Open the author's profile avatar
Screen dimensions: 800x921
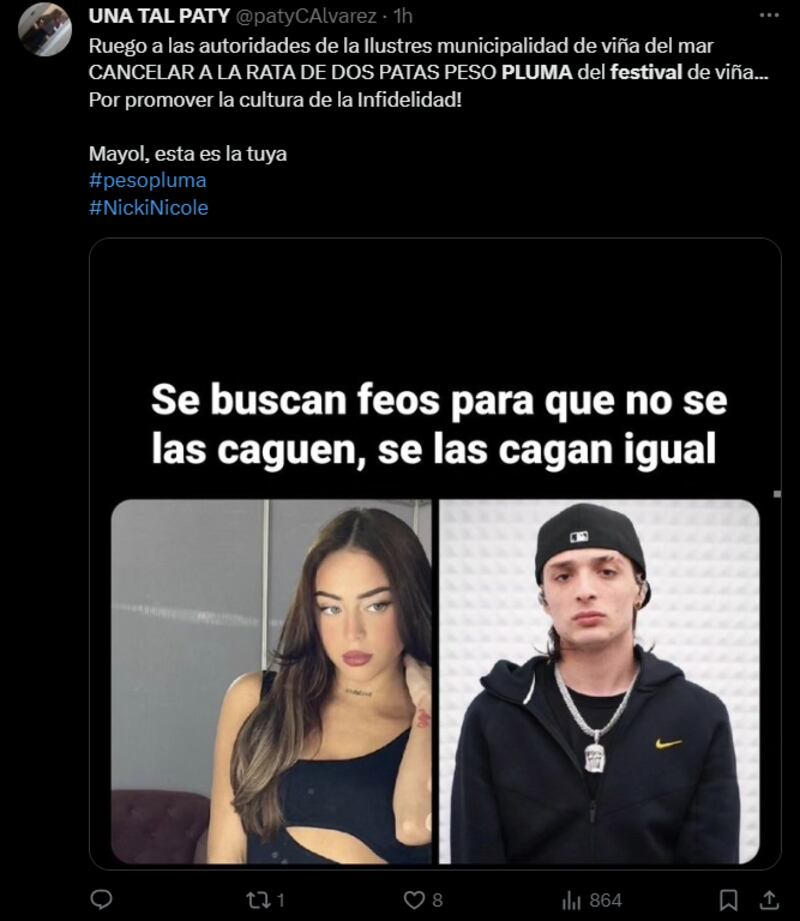(x=45, y=29)
